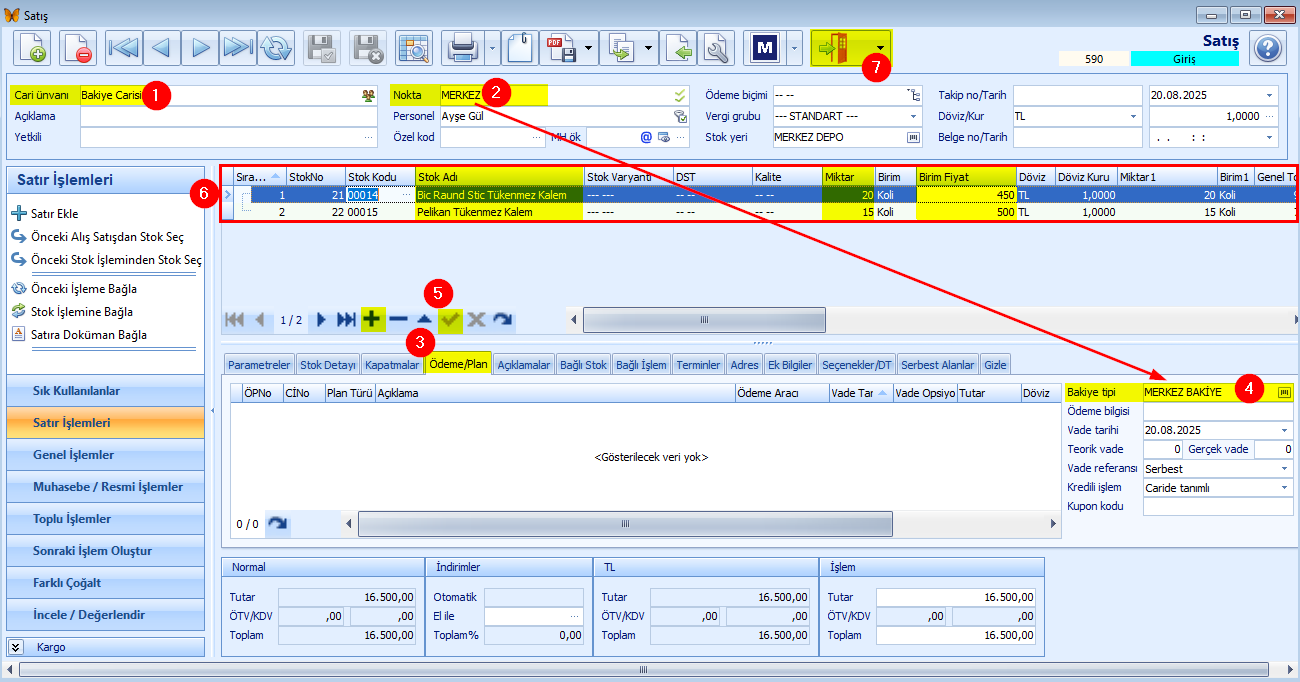Confirm row with the checkmark icon
This screenshot has height=682, width=1300.
click(x=450, y=320)
